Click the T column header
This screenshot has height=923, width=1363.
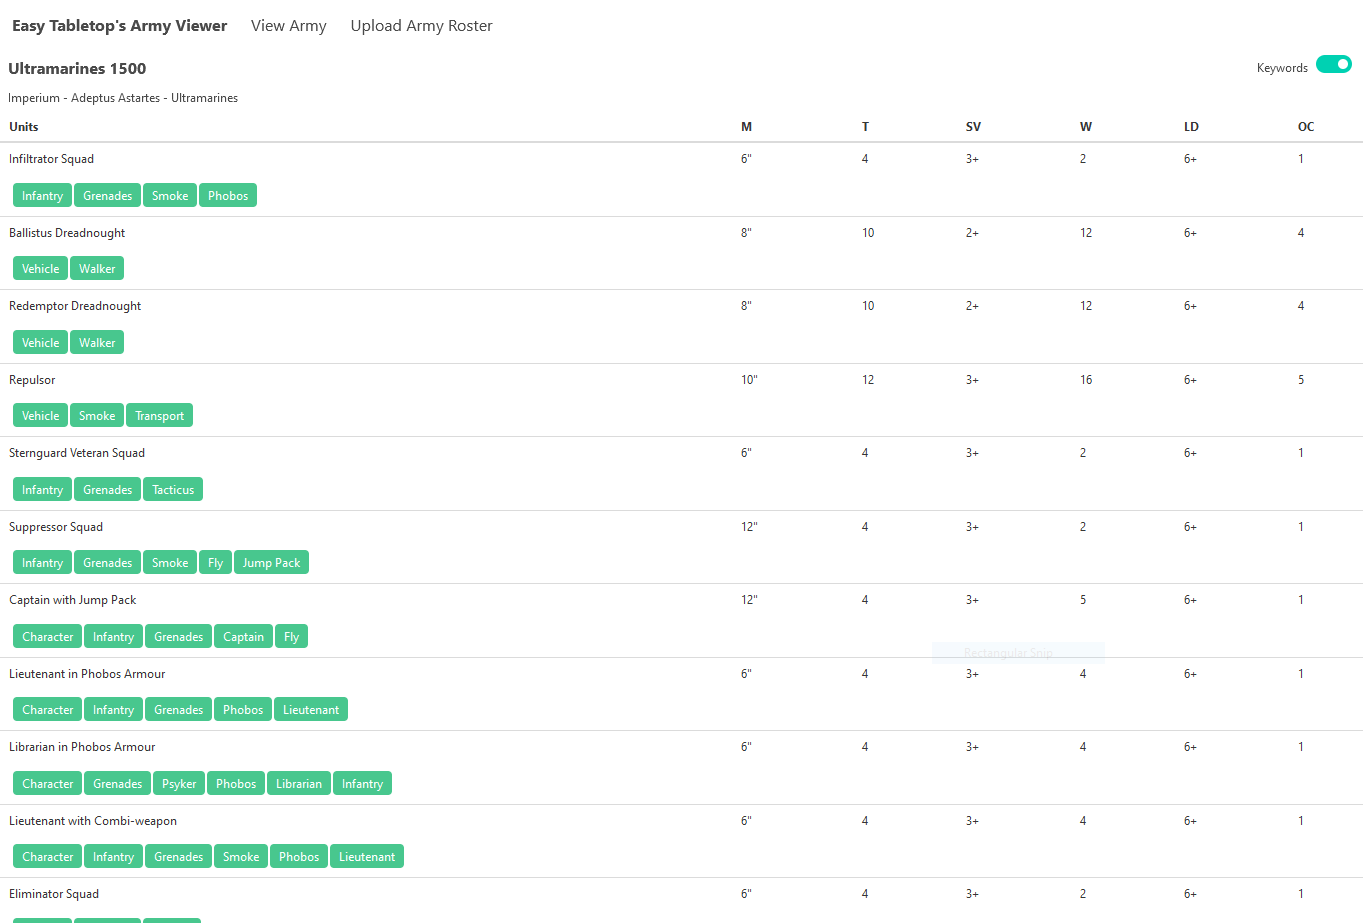865,127
